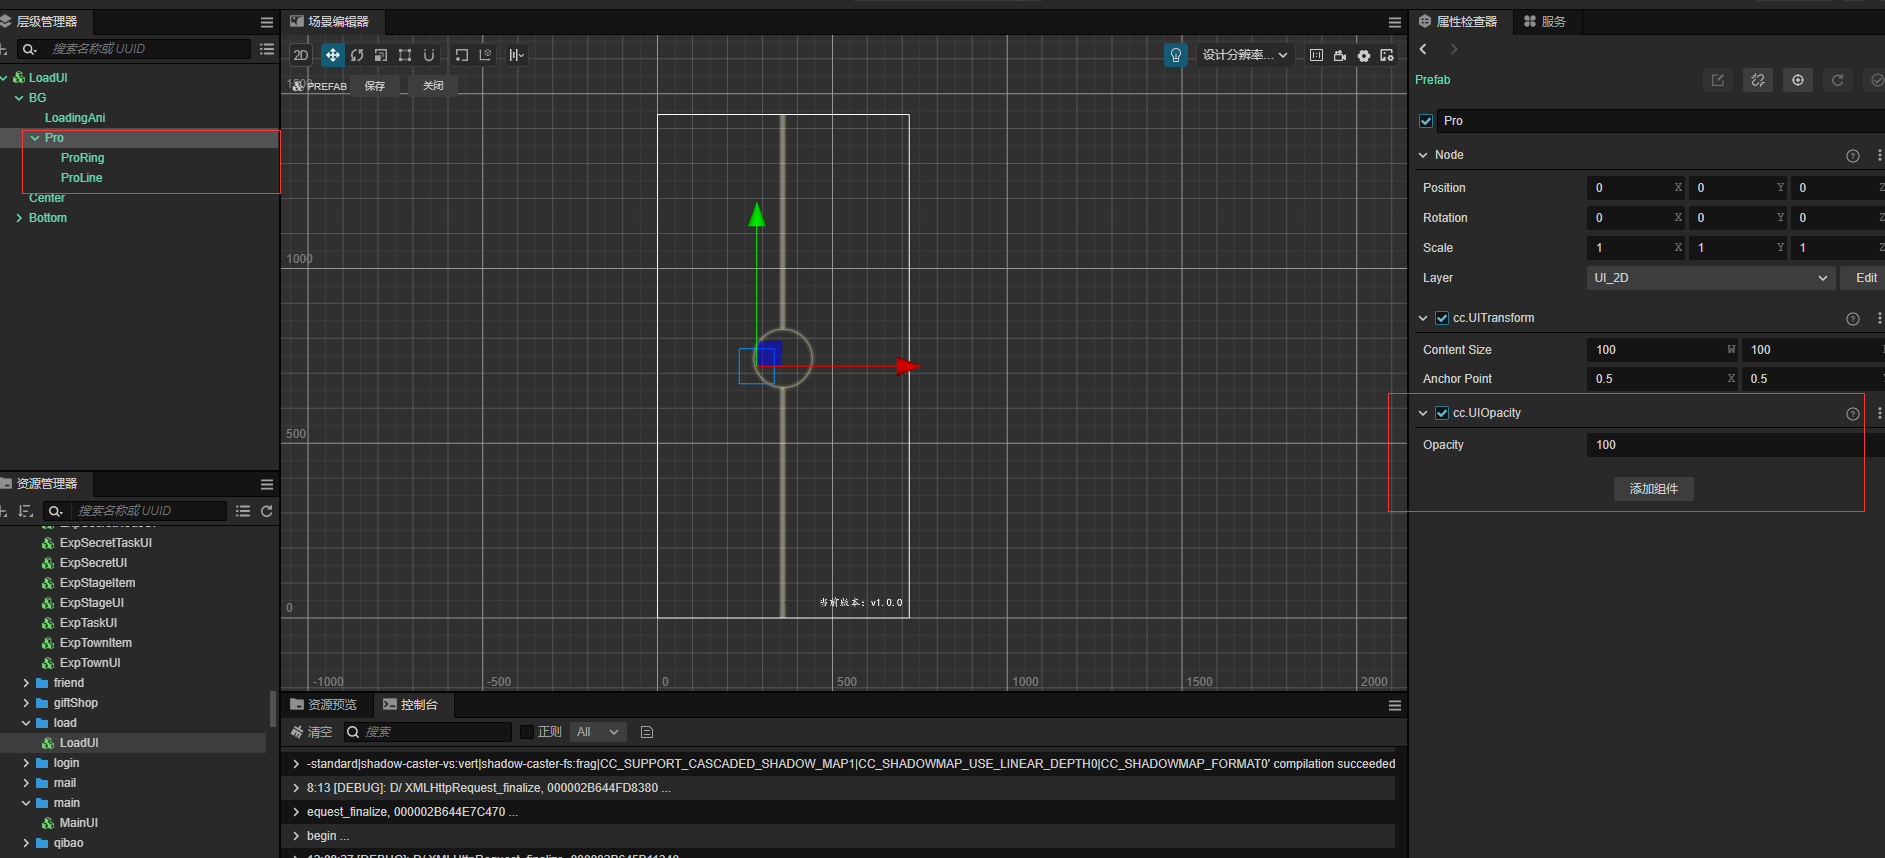Switch the pivot/center gizmo mode
The width and height of the screenshot is (1885, 858).
pos(462,55)
